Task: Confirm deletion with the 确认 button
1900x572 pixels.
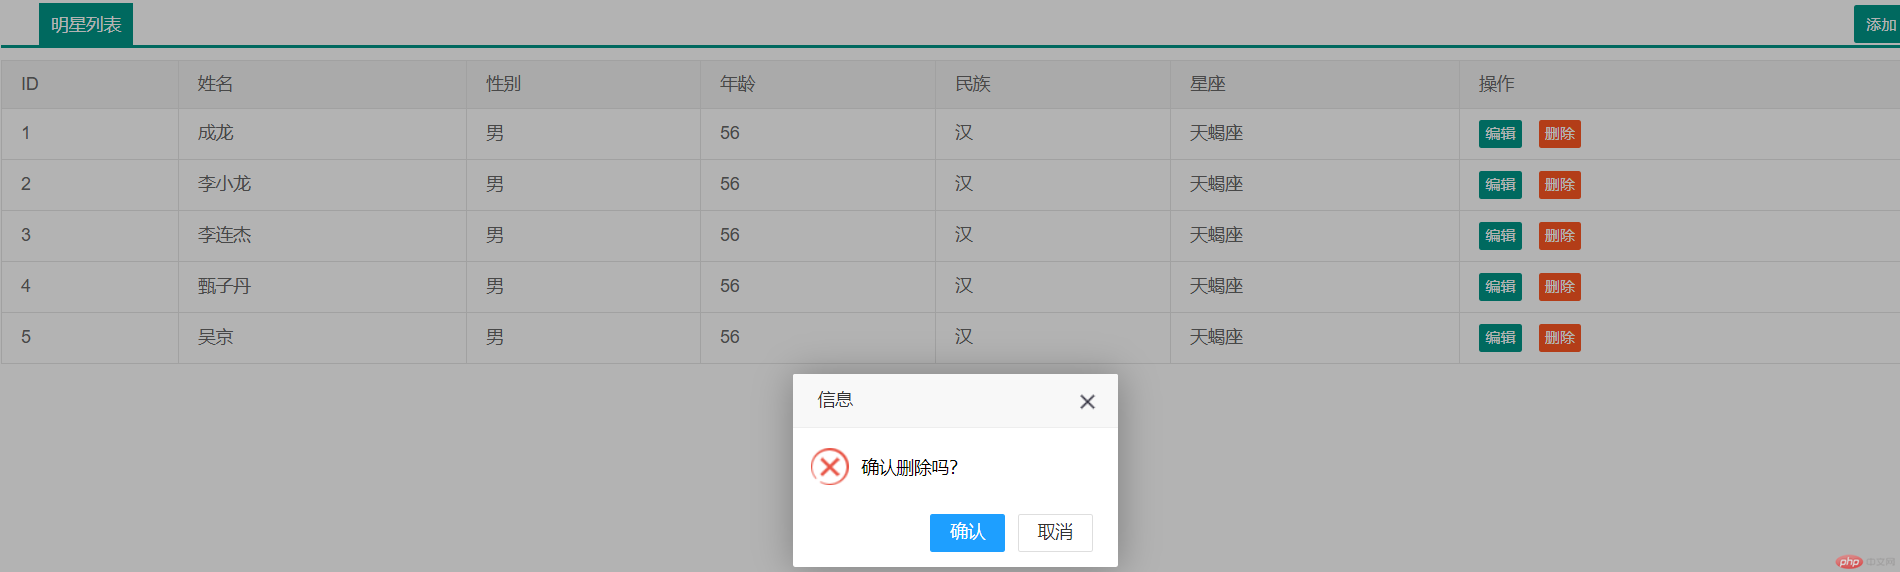Action: coord(967,533)
